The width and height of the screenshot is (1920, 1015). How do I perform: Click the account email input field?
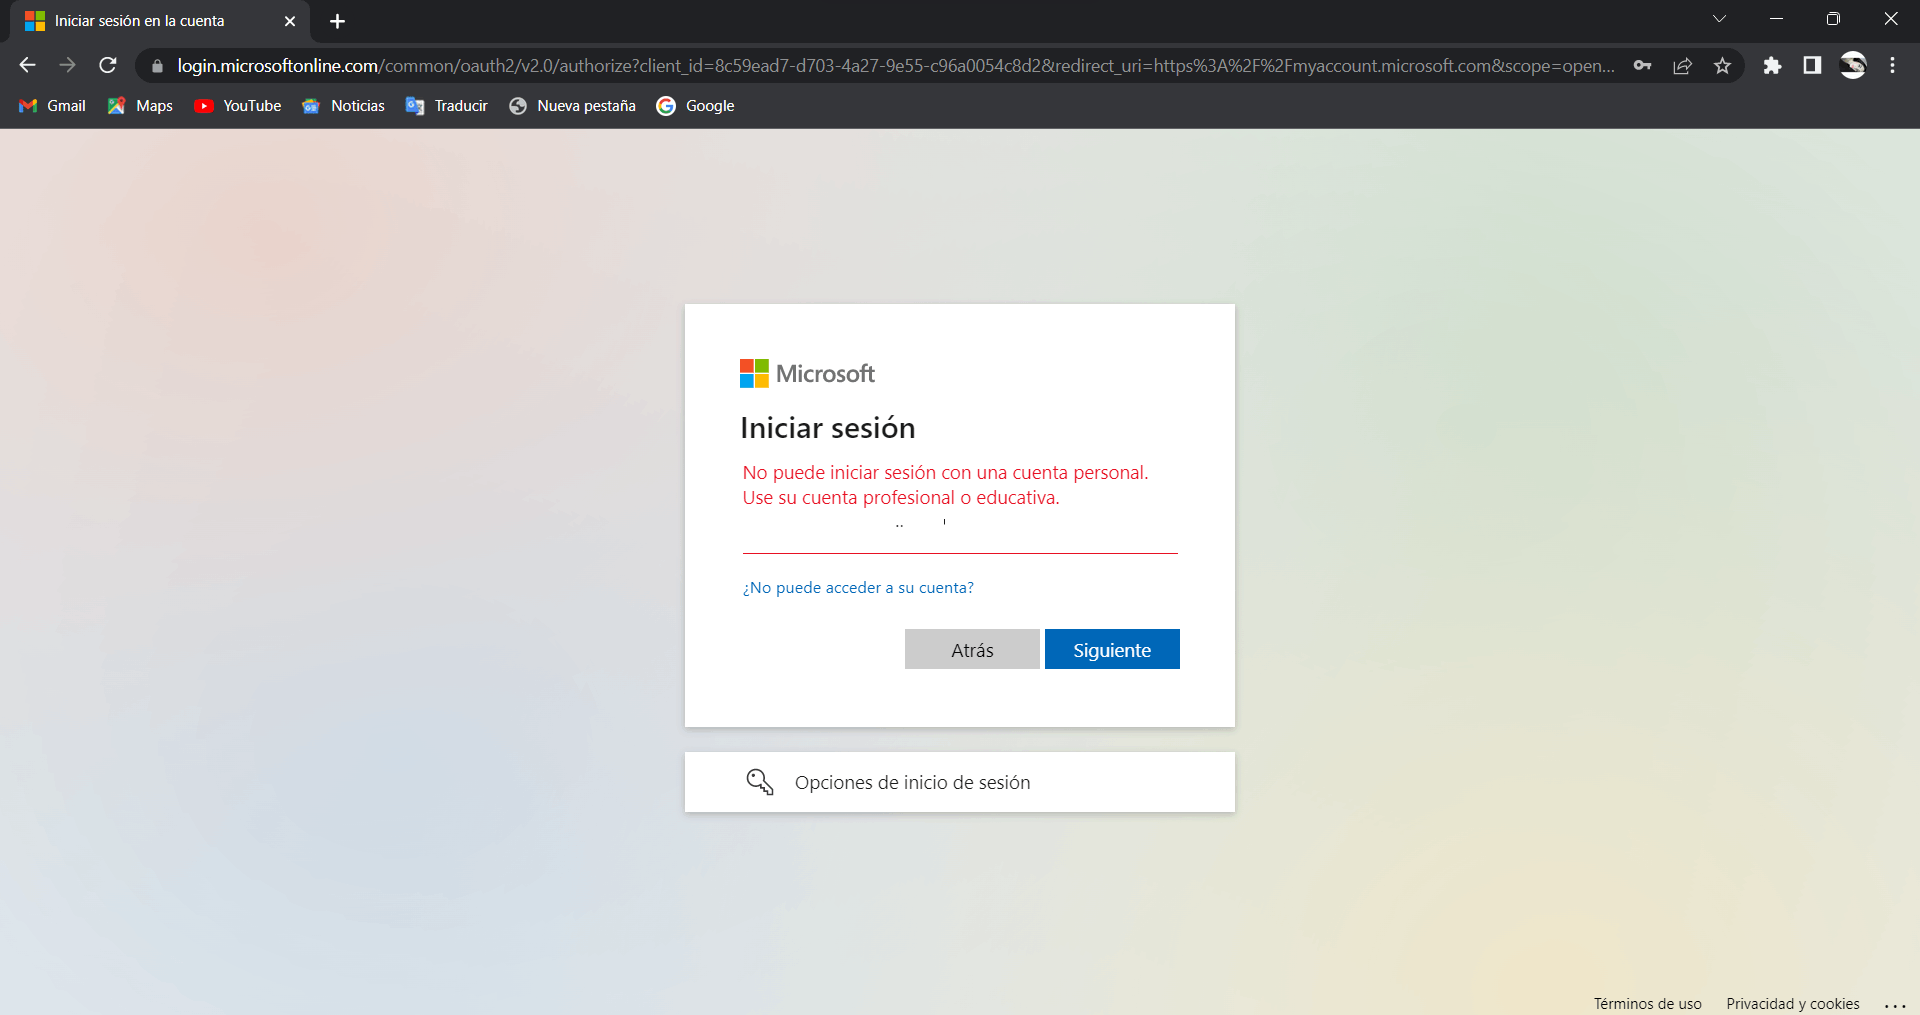click(x=960, y=533)
